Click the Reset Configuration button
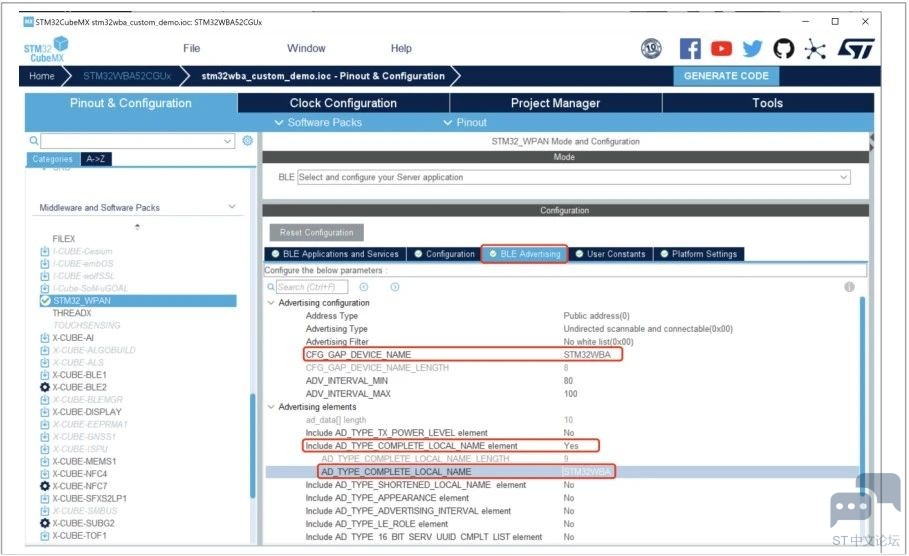 pos(317,232)
